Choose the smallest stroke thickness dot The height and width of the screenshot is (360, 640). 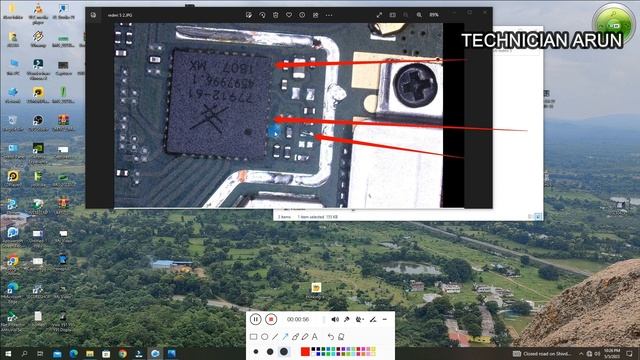click(x=256, y=351)
